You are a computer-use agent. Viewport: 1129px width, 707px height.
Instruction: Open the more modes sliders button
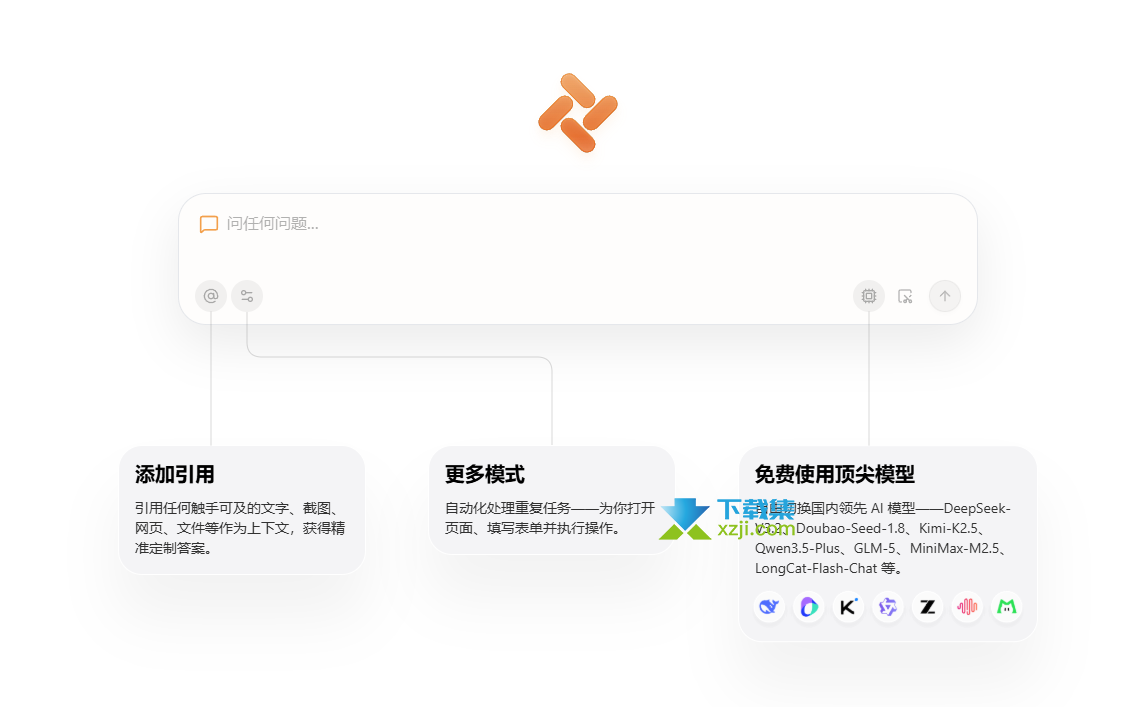[247, 296]
